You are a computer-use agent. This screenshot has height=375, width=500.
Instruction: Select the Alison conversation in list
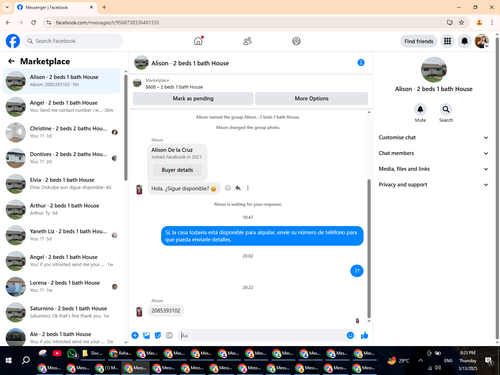tap(62, 81)
